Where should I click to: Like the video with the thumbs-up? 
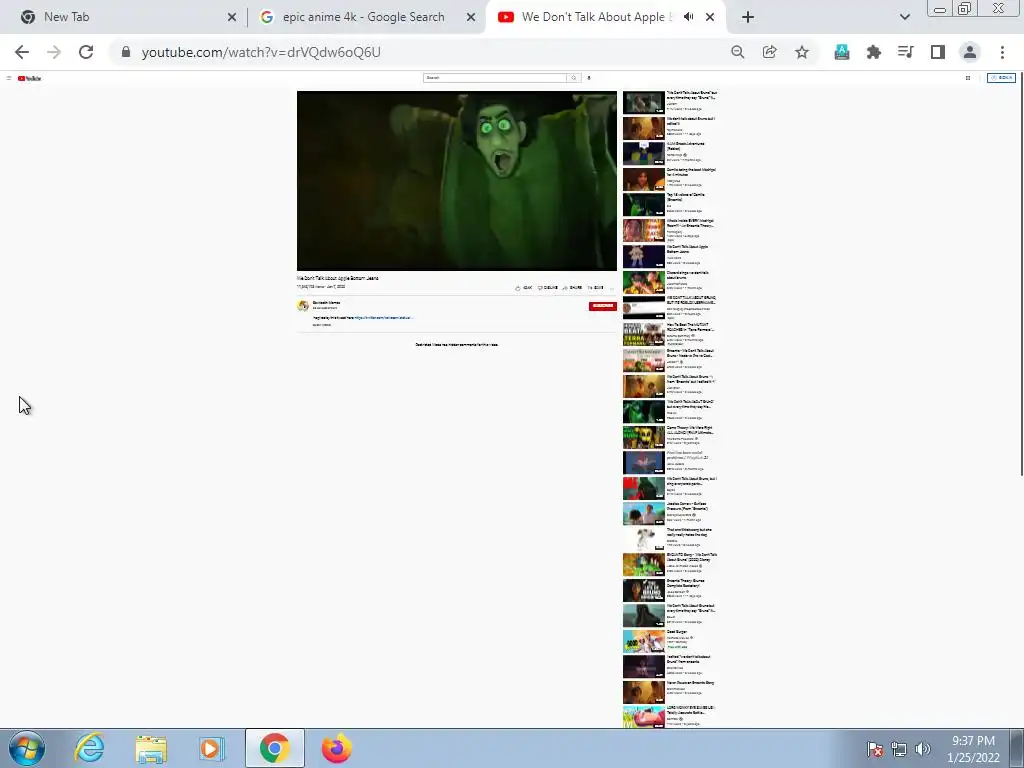[524, 287]
